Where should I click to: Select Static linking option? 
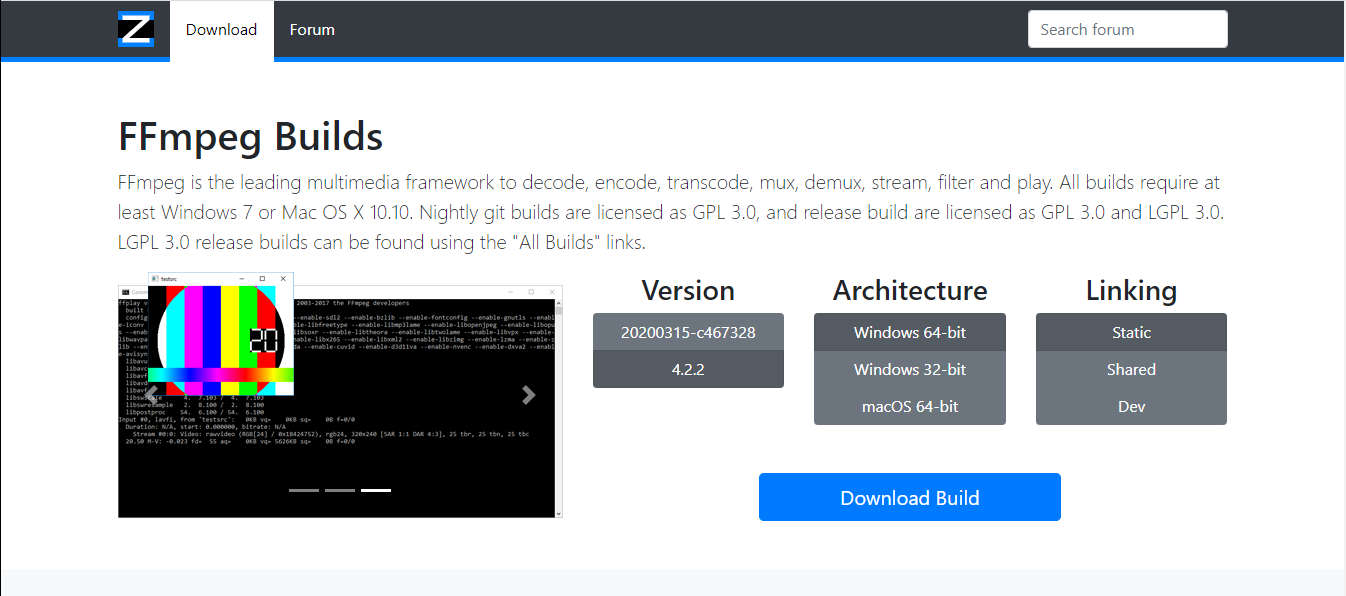[x=1131, y=332]
